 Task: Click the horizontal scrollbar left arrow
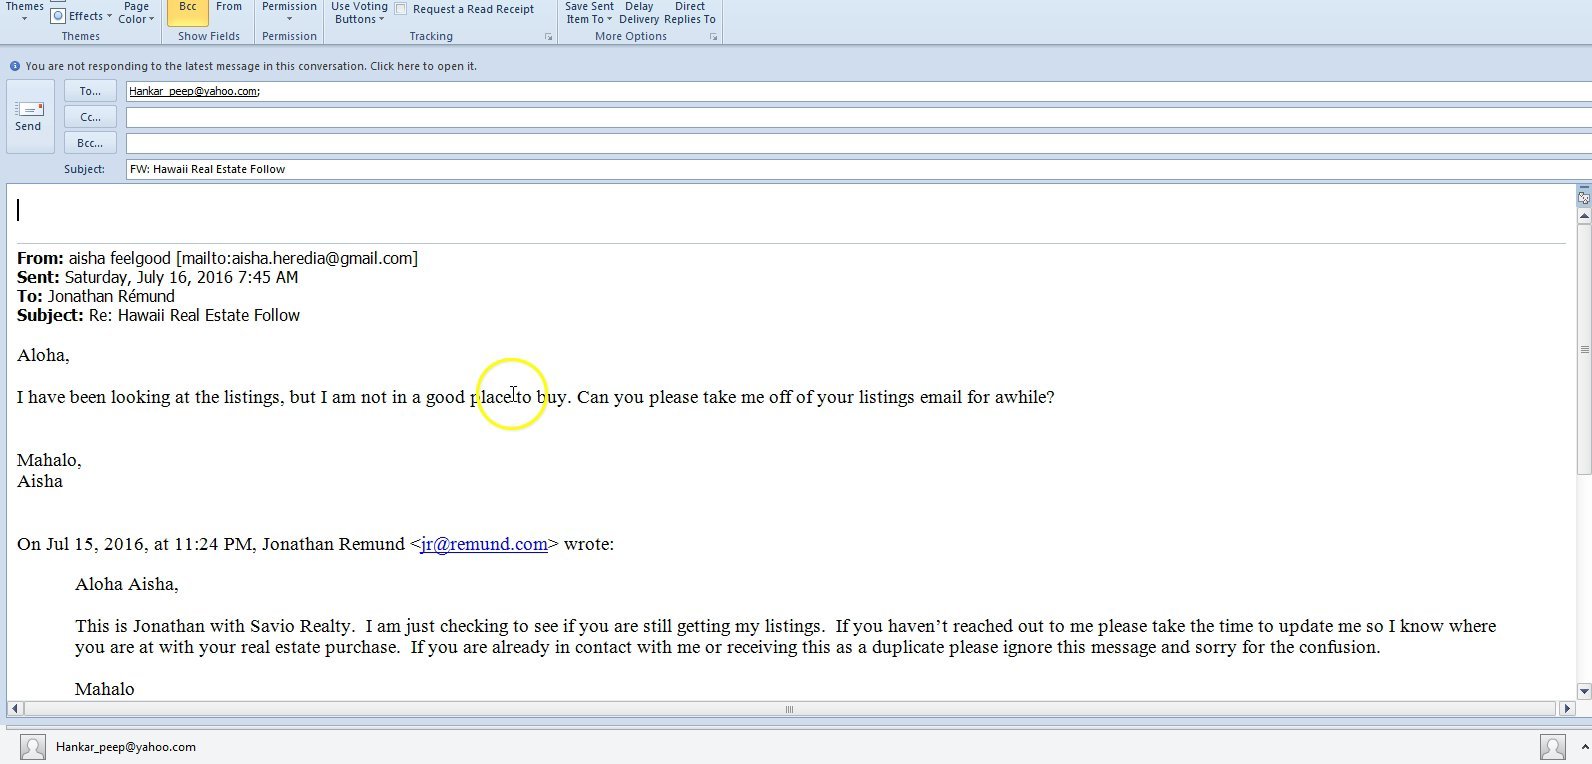coord(15,709)
